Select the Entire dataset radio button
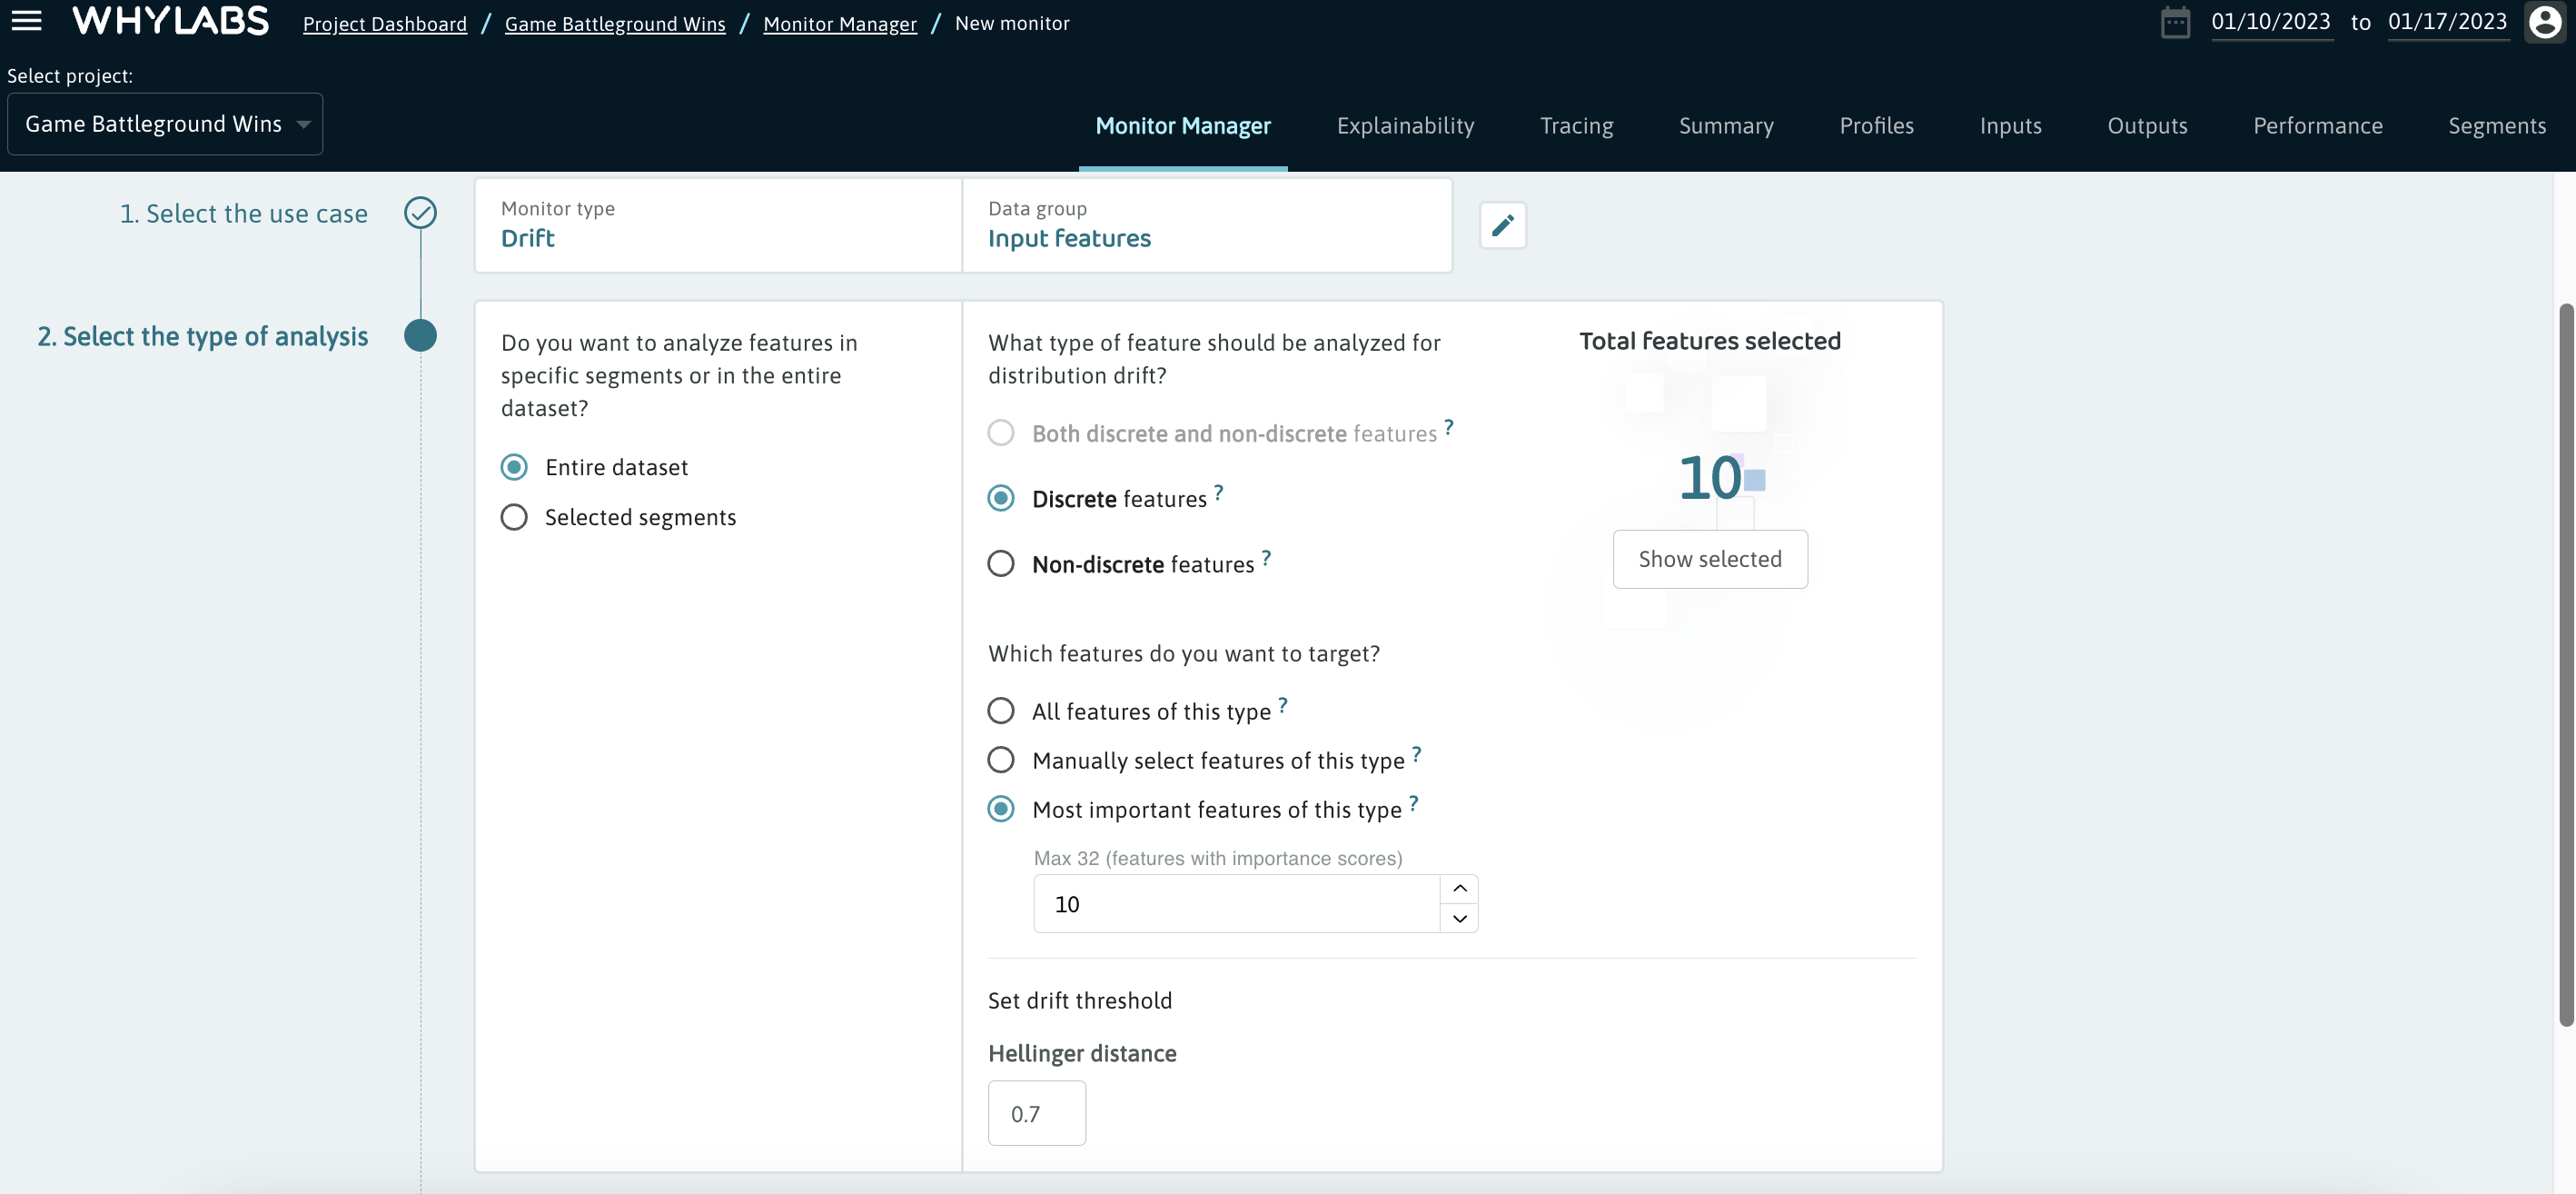Viewport: 2576px width, 1194px height. pos(514,466)
